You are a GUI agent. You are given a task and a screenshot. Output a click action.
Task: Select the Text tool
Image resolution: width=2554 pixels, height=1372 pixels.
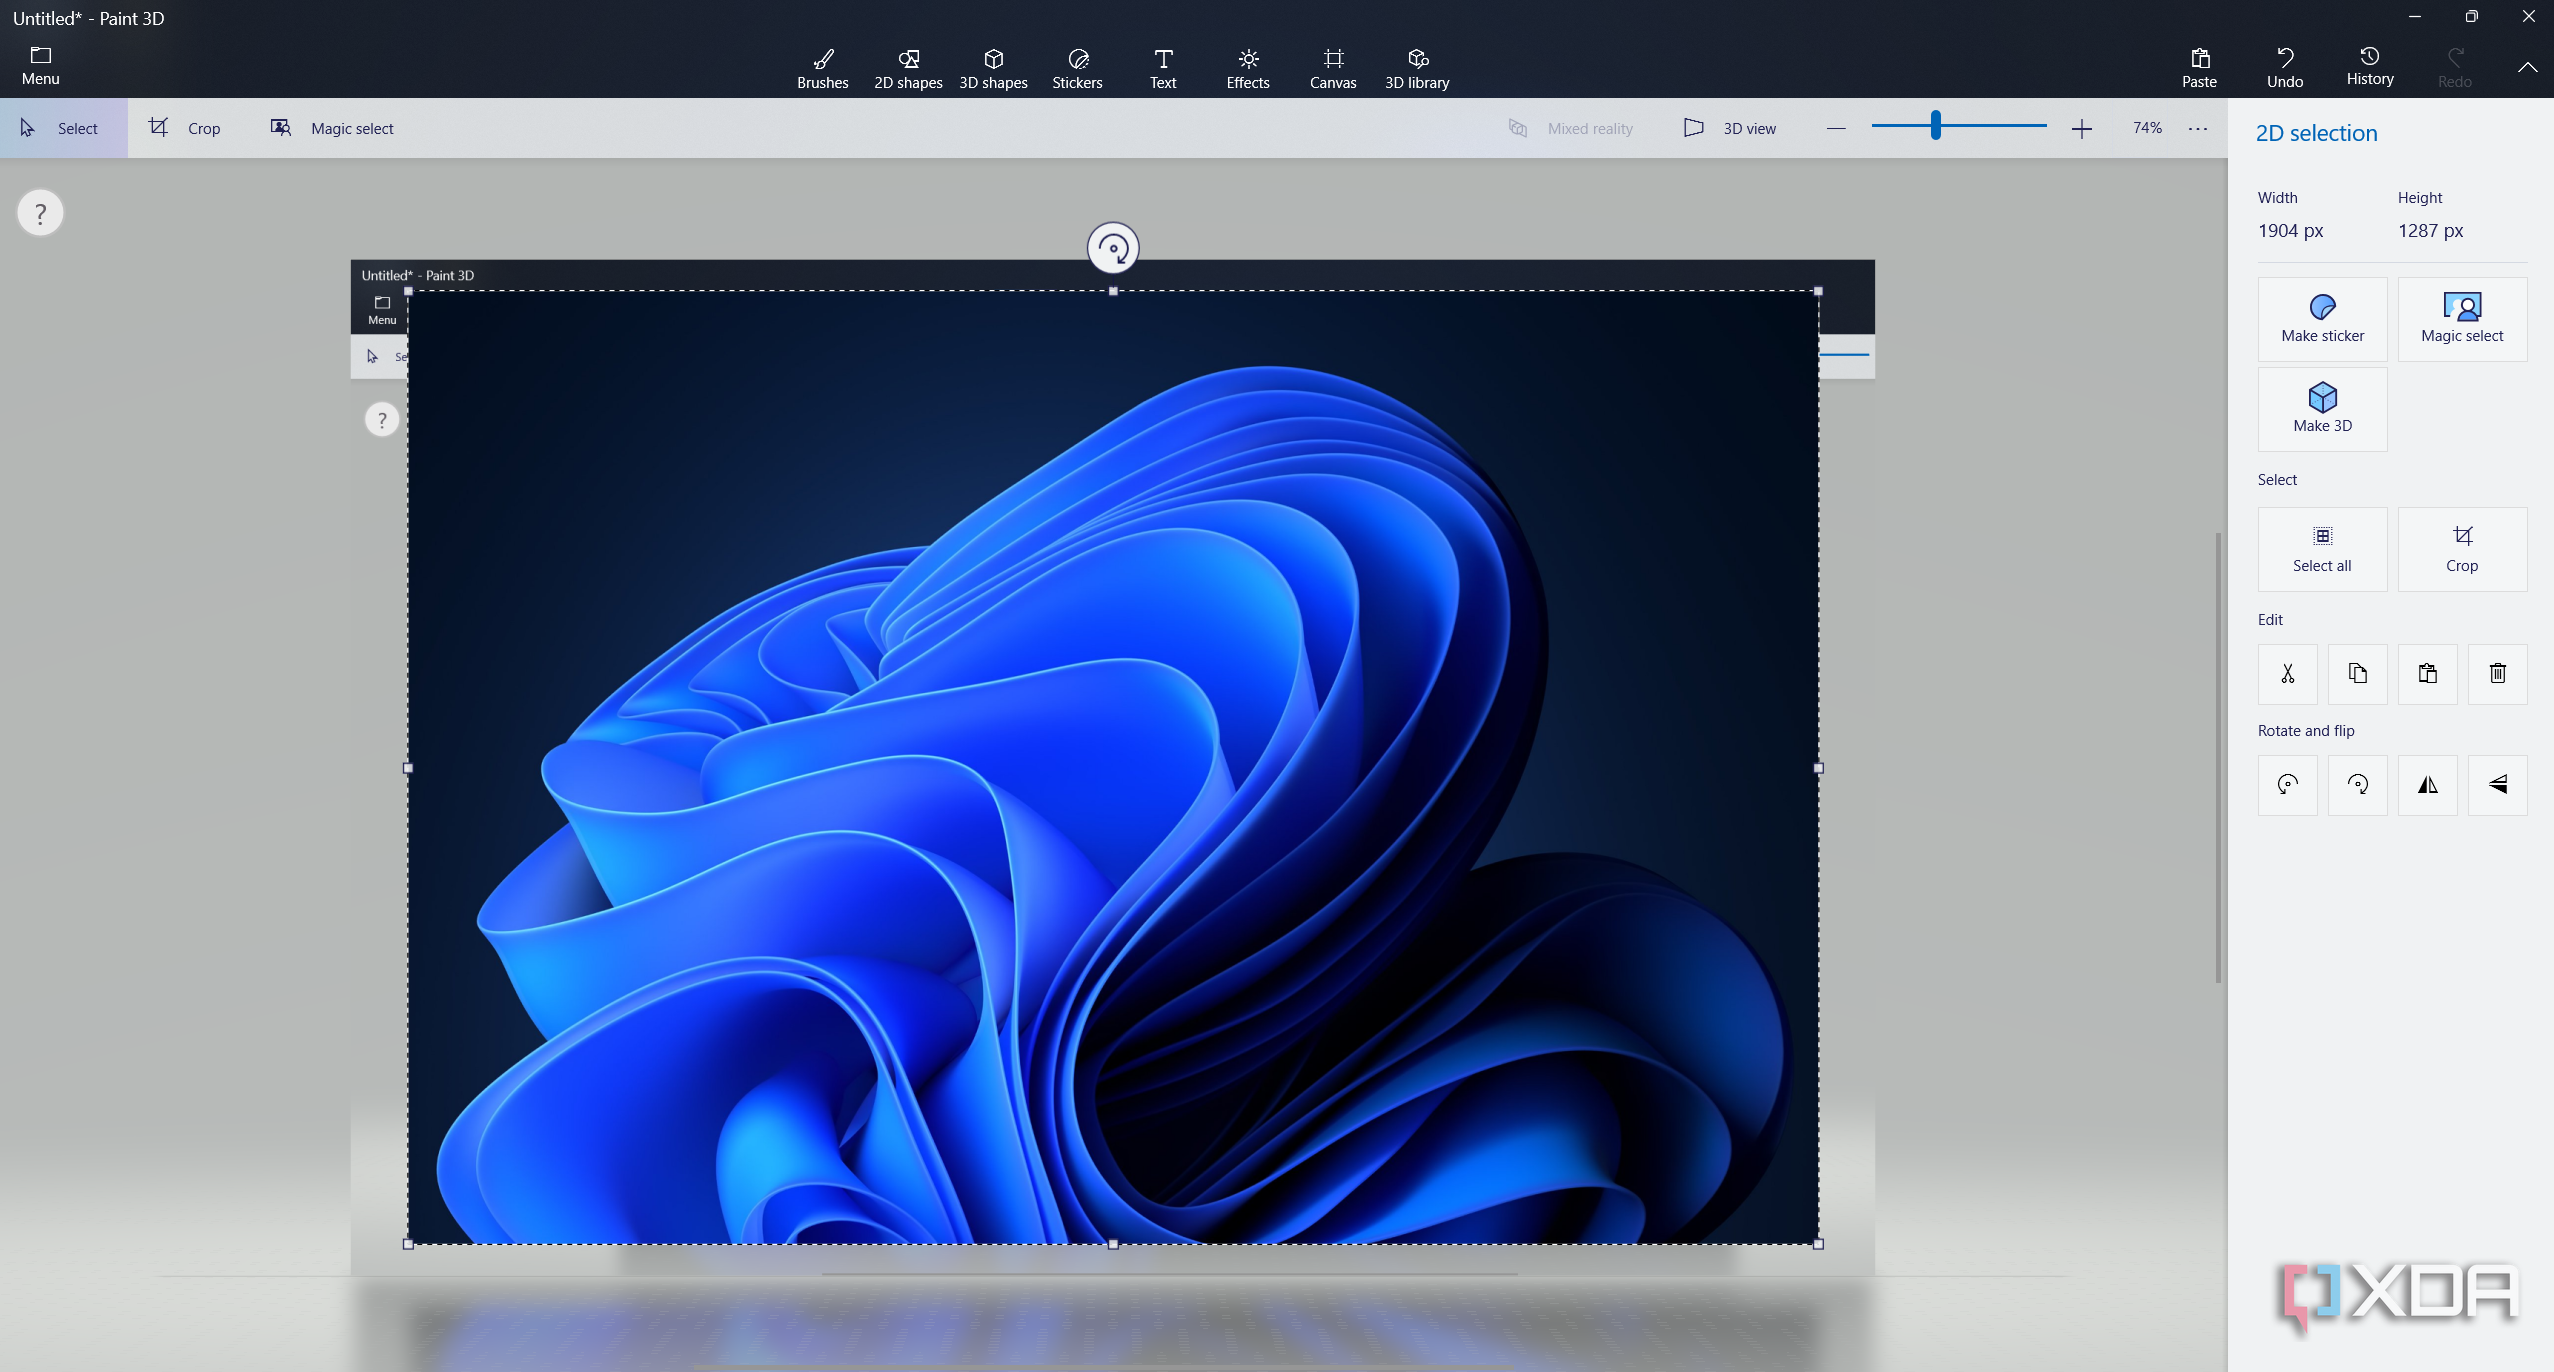click(1163, 68)
